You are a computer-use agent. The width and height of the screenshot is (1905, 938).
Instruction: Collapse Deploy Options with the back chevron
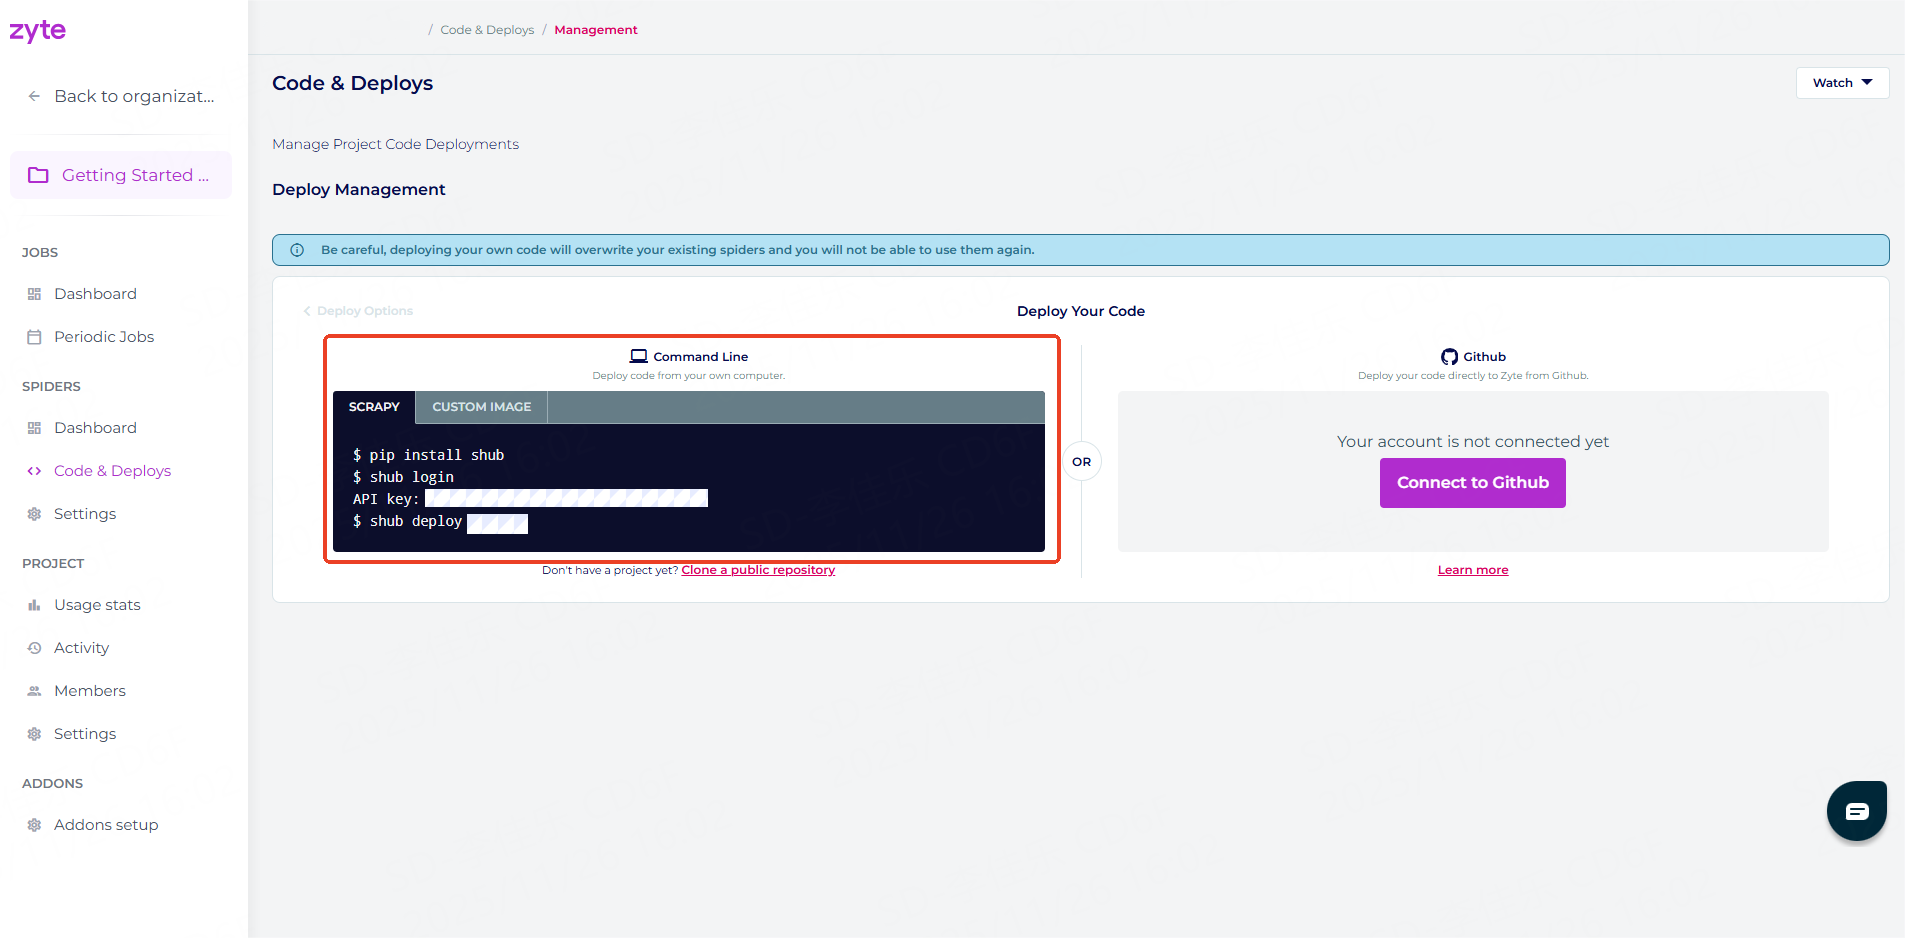click(x=307, y=311)
